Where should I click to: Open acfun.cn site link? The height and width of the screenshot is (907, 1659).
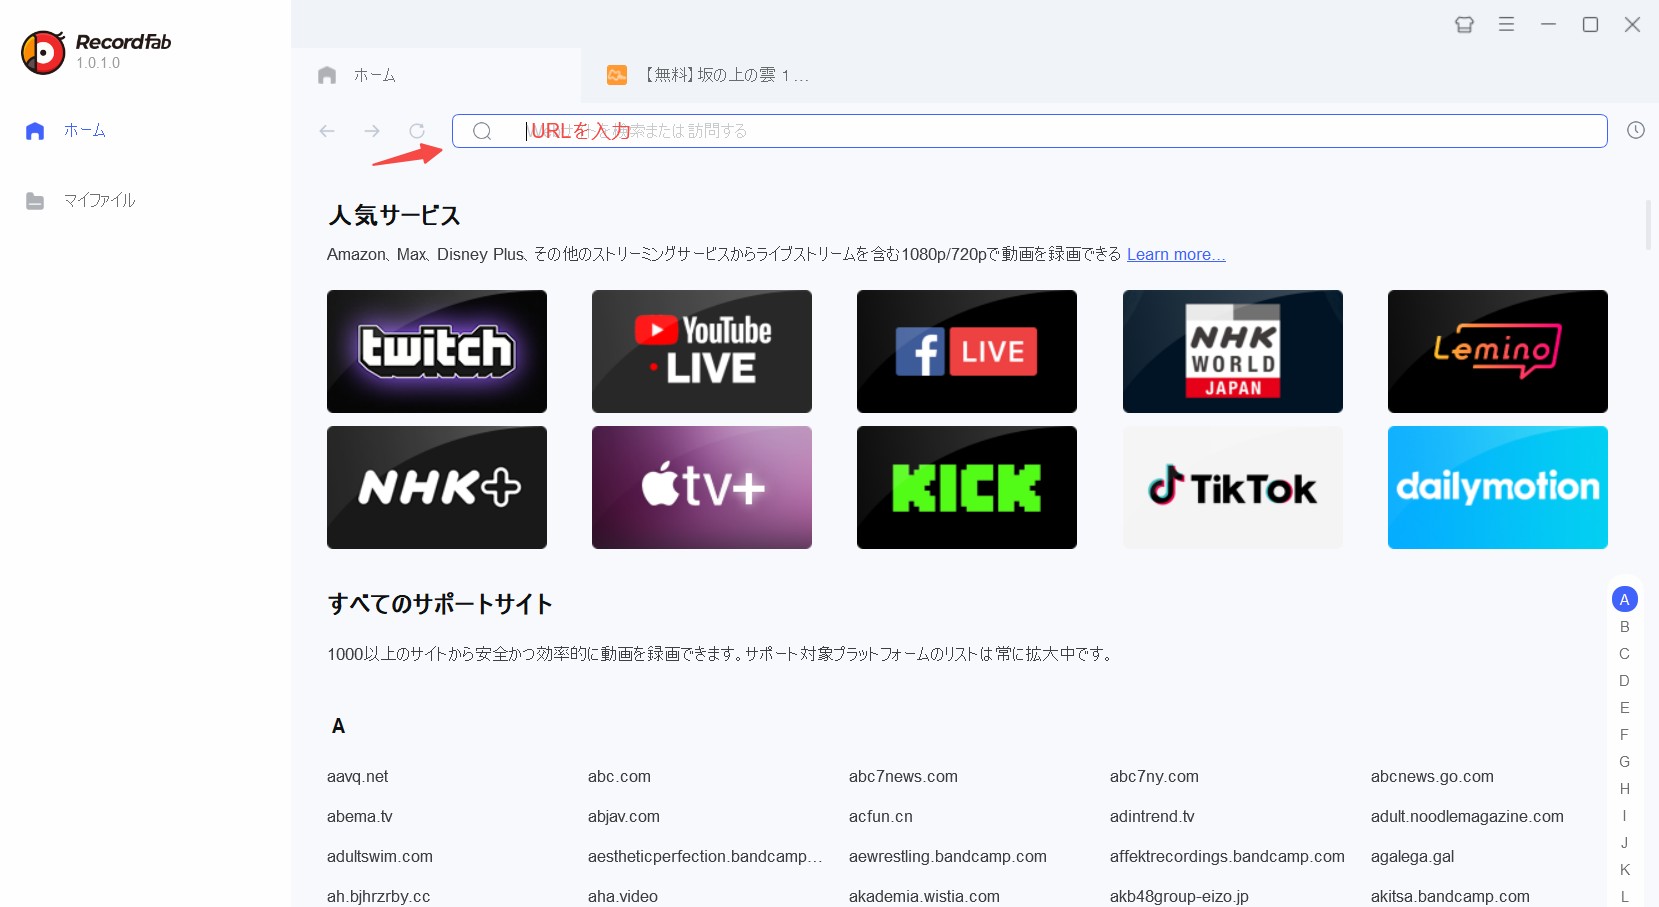[x=881, y=816]
